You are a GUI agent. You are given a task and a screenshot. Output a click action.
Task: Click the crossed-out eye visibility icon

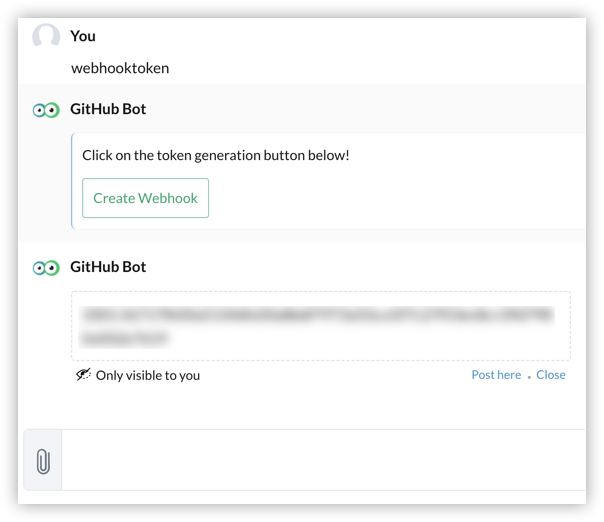coord(83,375)
